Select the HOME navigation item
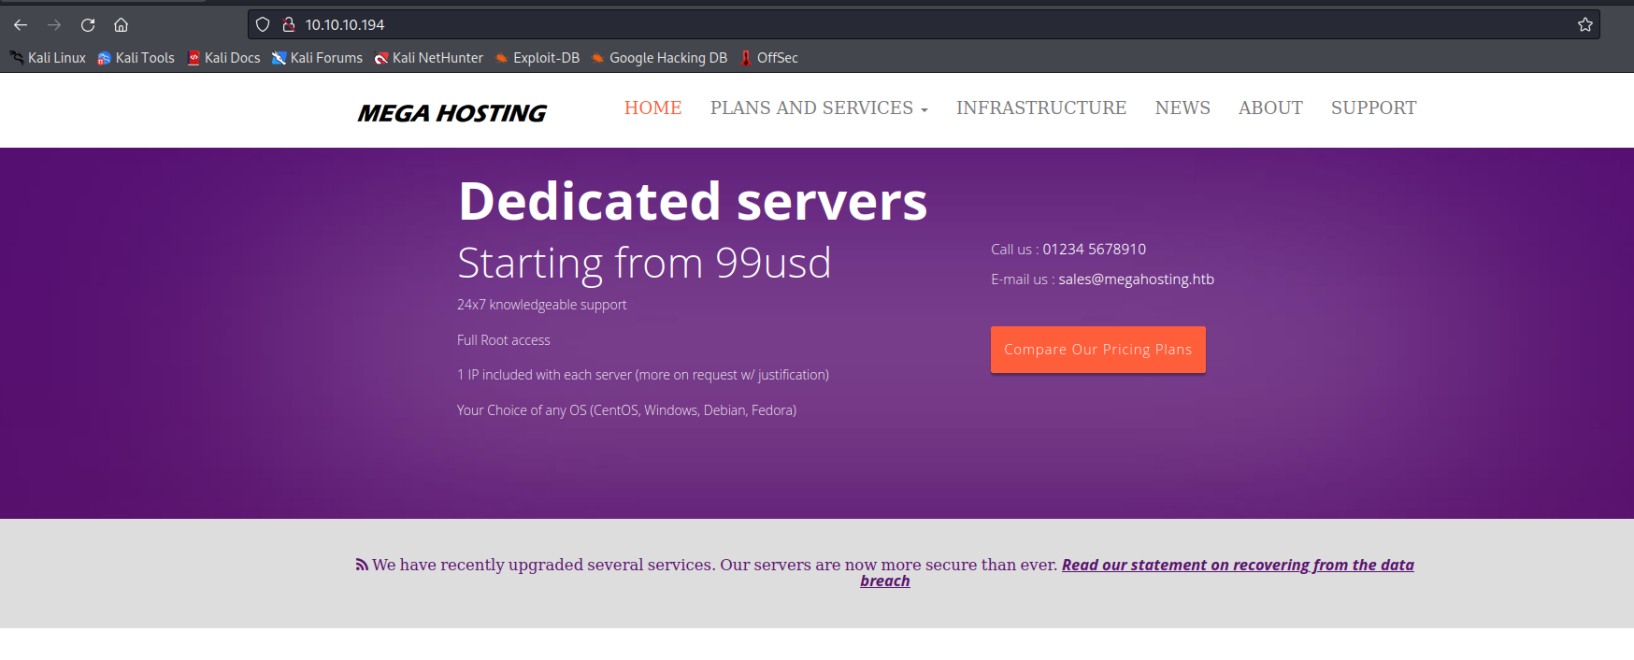 653,108
